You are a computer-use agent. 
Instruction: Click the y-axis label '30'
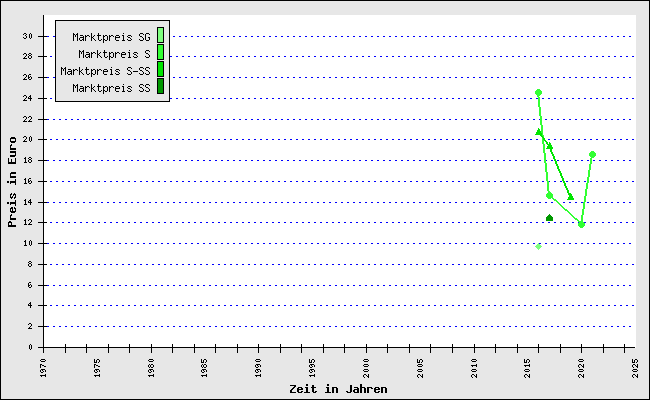pos(27,36)
